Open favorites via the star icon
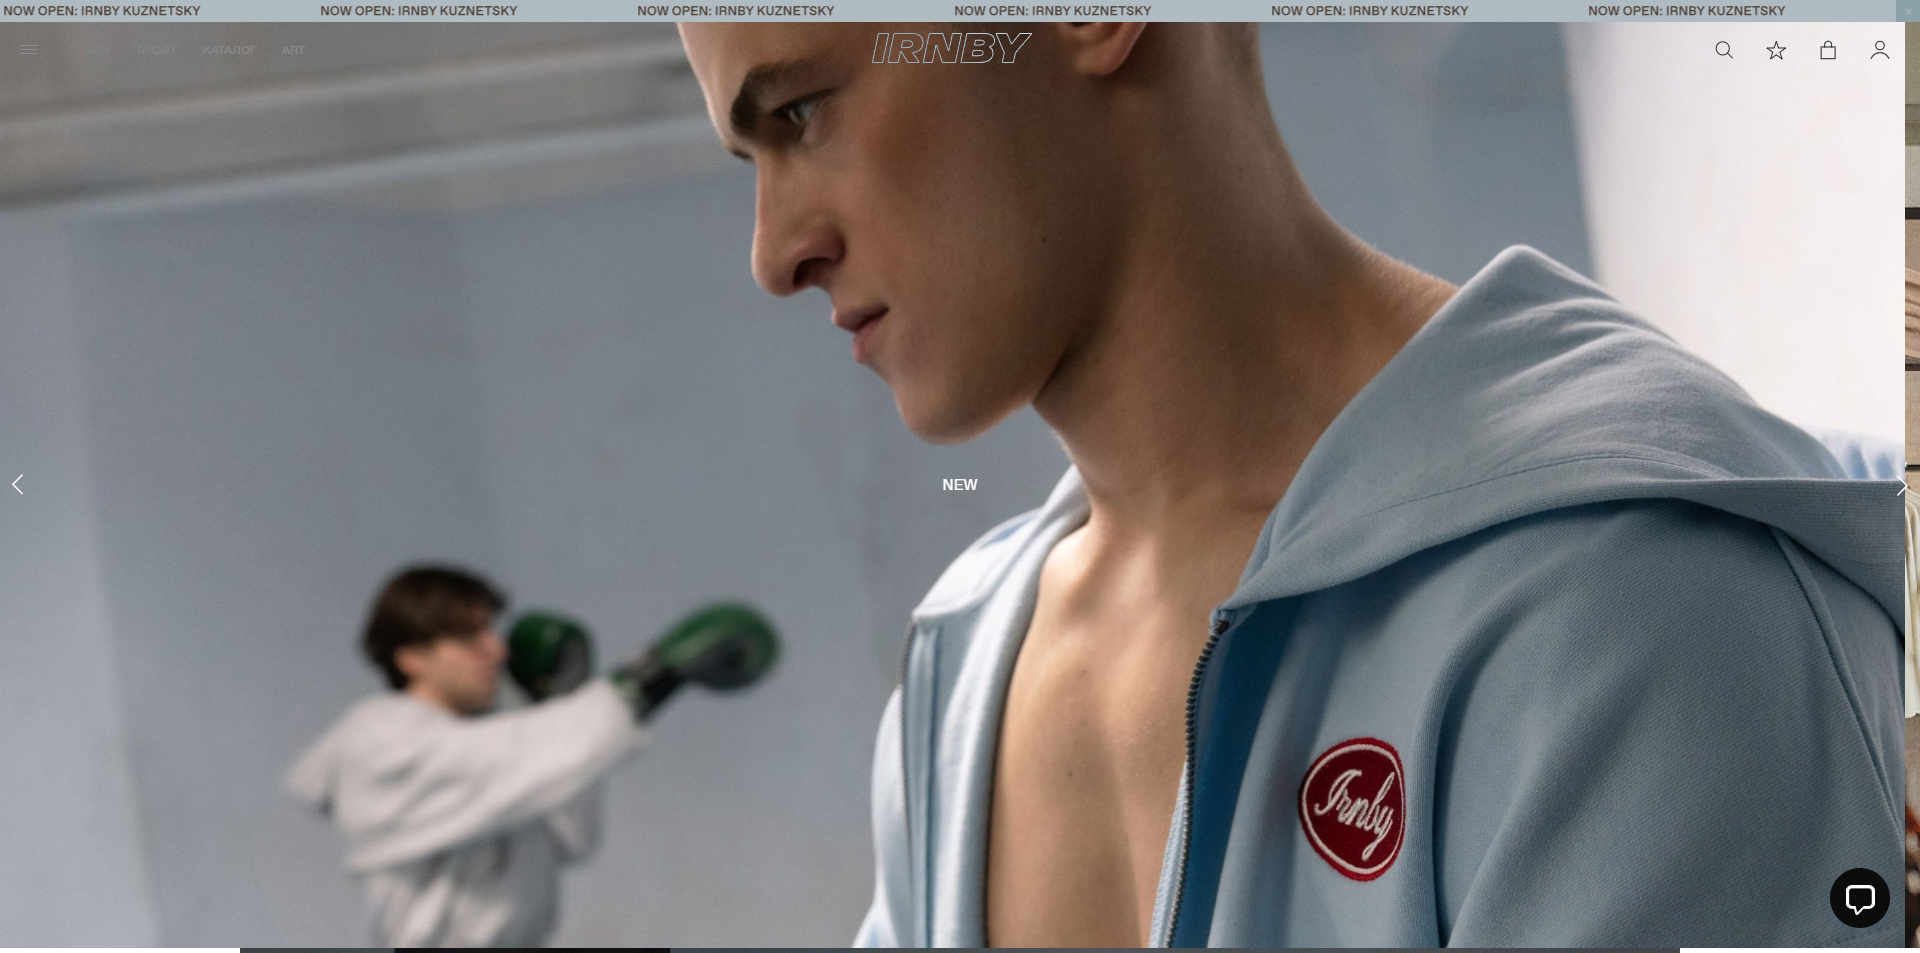The height and width of the screenshot is (953, 1920). (1776, 50)
